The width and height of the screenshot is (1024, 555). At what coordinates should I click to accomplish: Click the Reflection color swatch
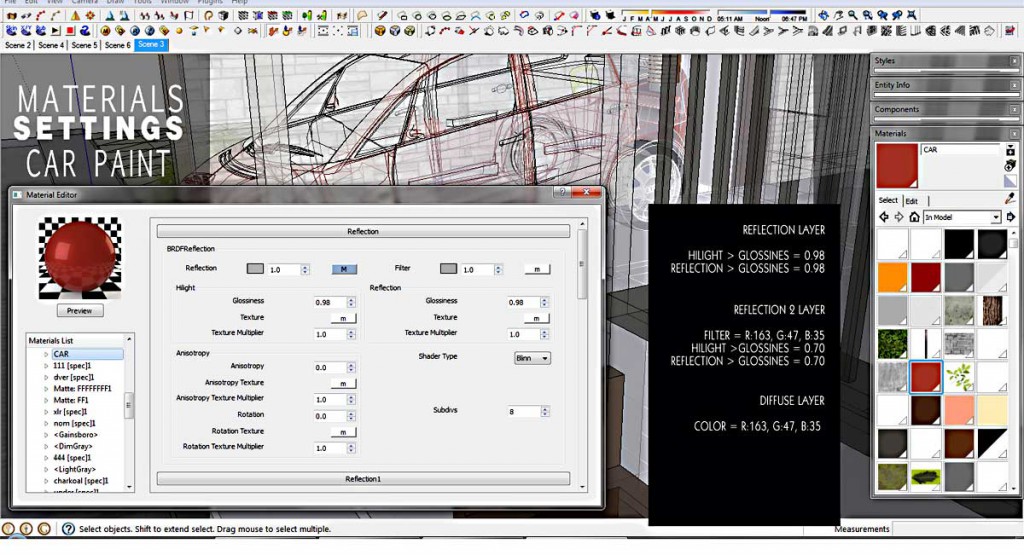(255, 269)
